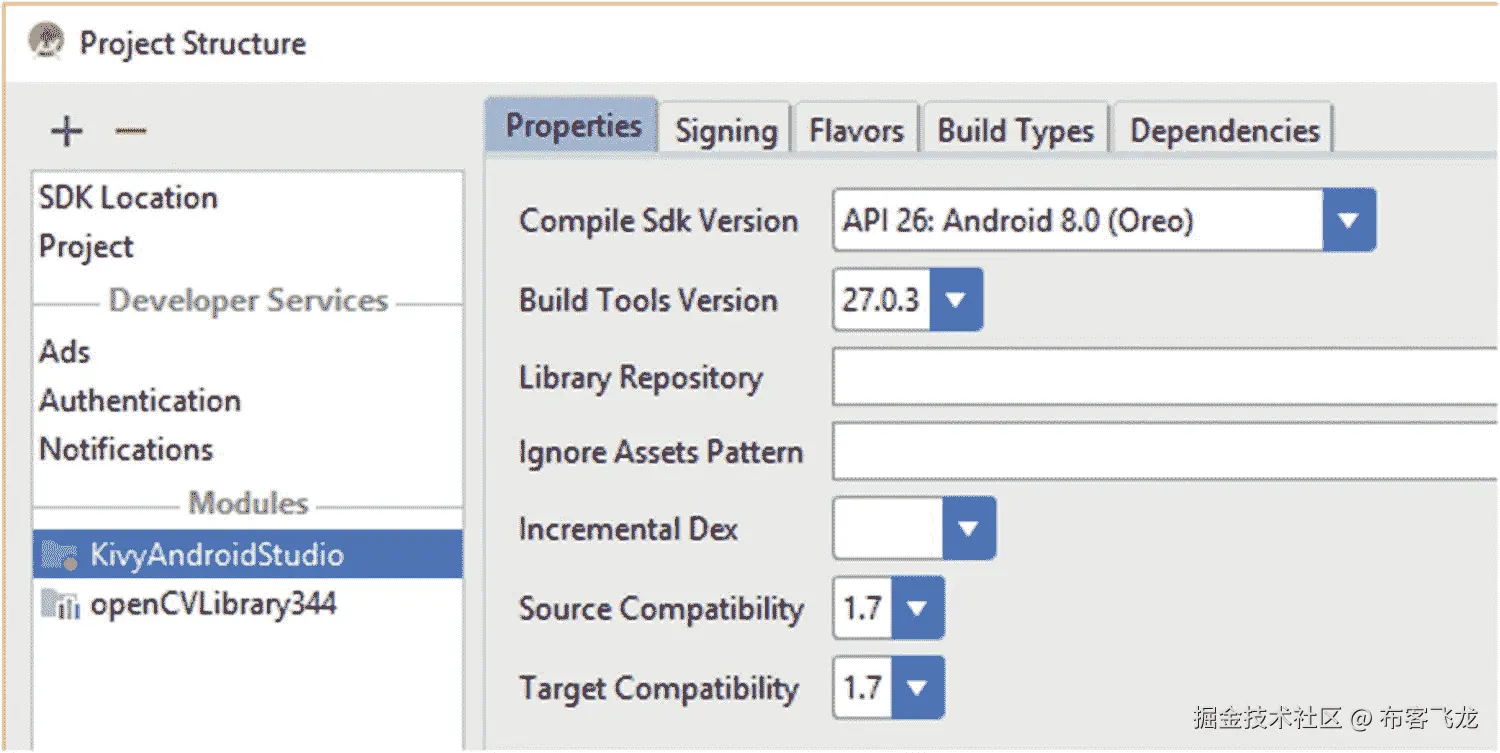Viewport: 1500px width, 753px height.
Task: Click the plus icon to add module
Action: click(67, 131)
